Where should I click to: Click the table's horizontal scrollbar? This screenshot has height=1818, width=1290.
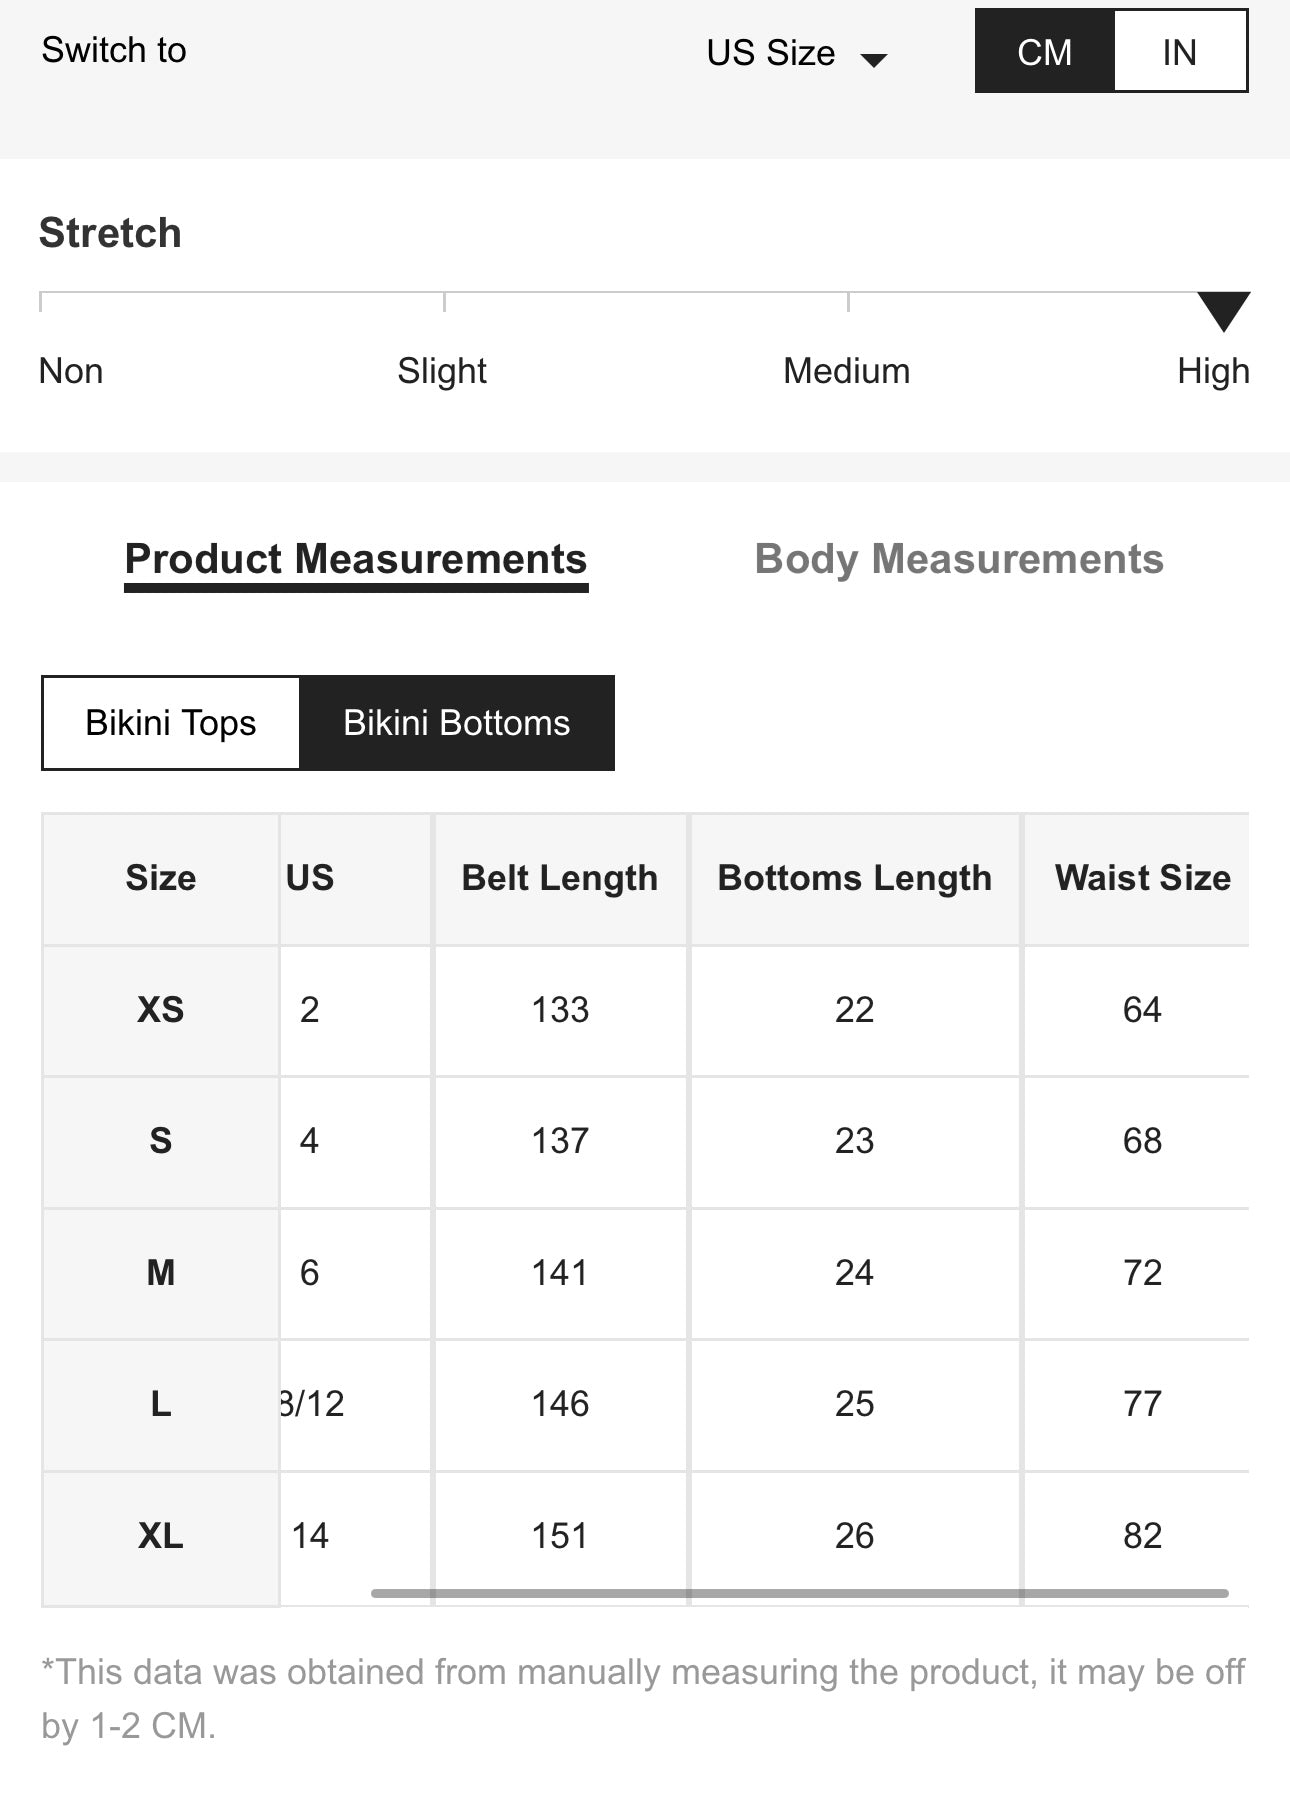coord(799,1593)
